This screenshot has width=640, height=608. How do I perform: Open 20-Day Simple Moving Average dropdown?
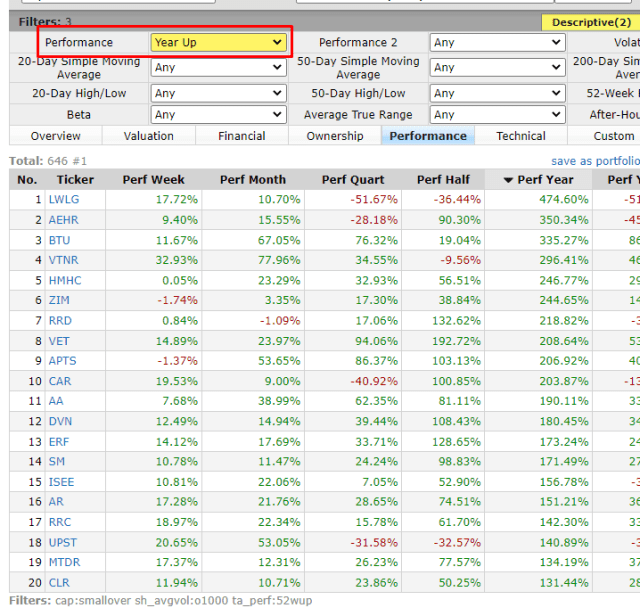tap(218, 67)
